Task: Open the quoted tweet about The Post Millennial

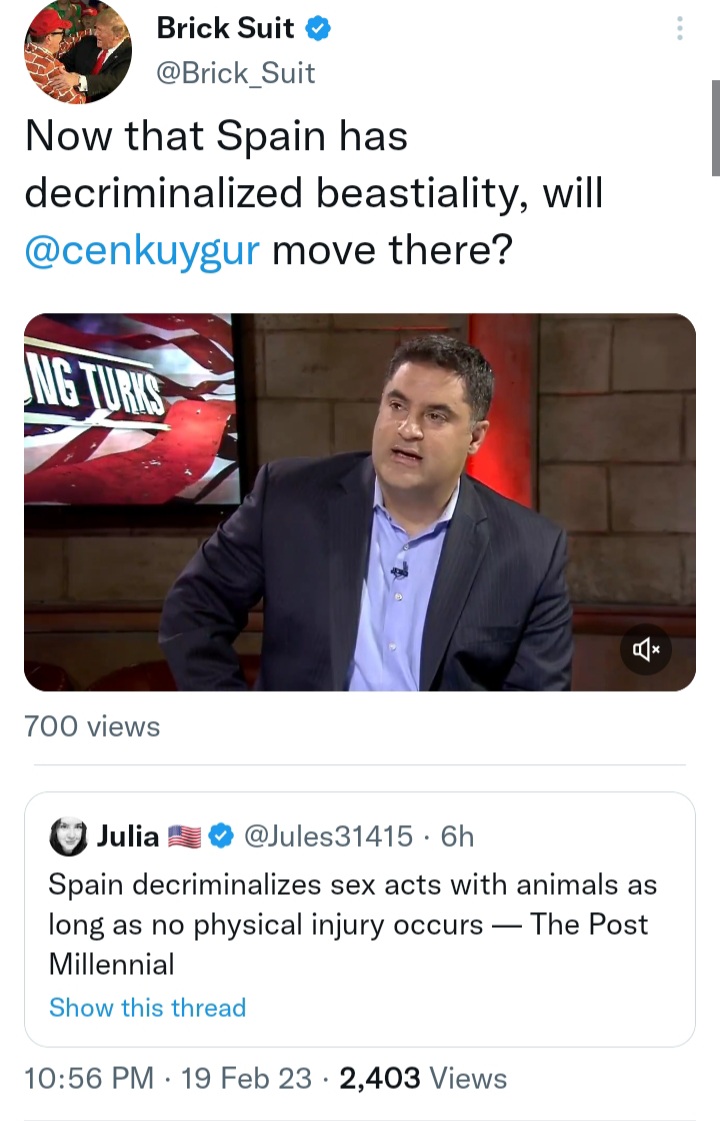Action: click(x=359, y=925)
